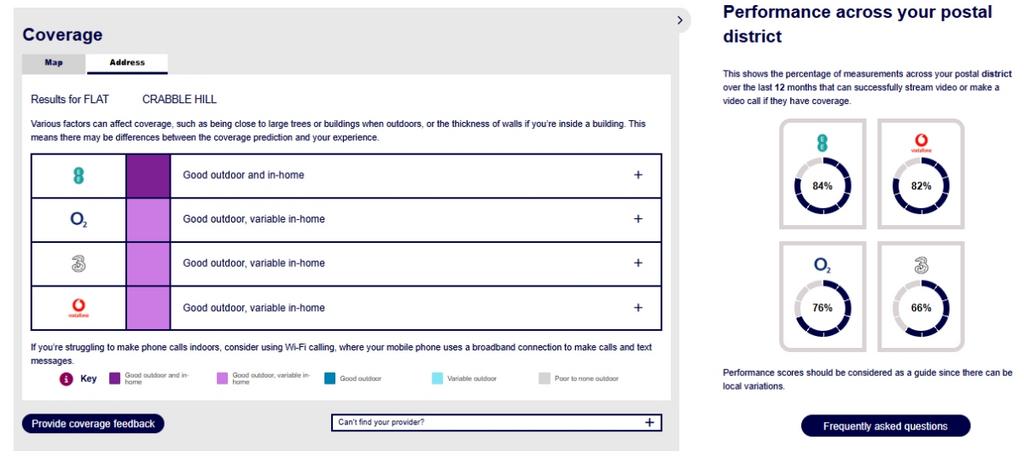Click the EE 84% performance ring
This screenshot has width=1024, height=457.
[822, 186]
